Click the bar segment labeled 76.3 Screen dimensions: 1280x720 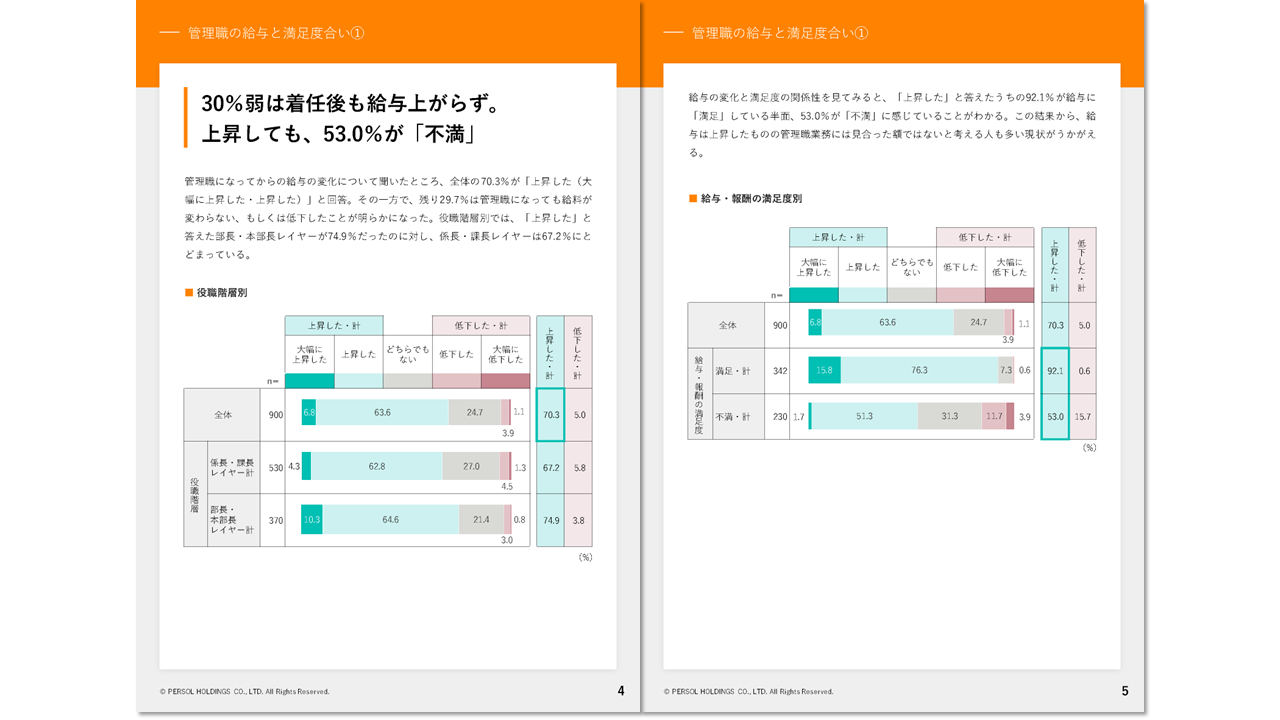click(919, 371)
